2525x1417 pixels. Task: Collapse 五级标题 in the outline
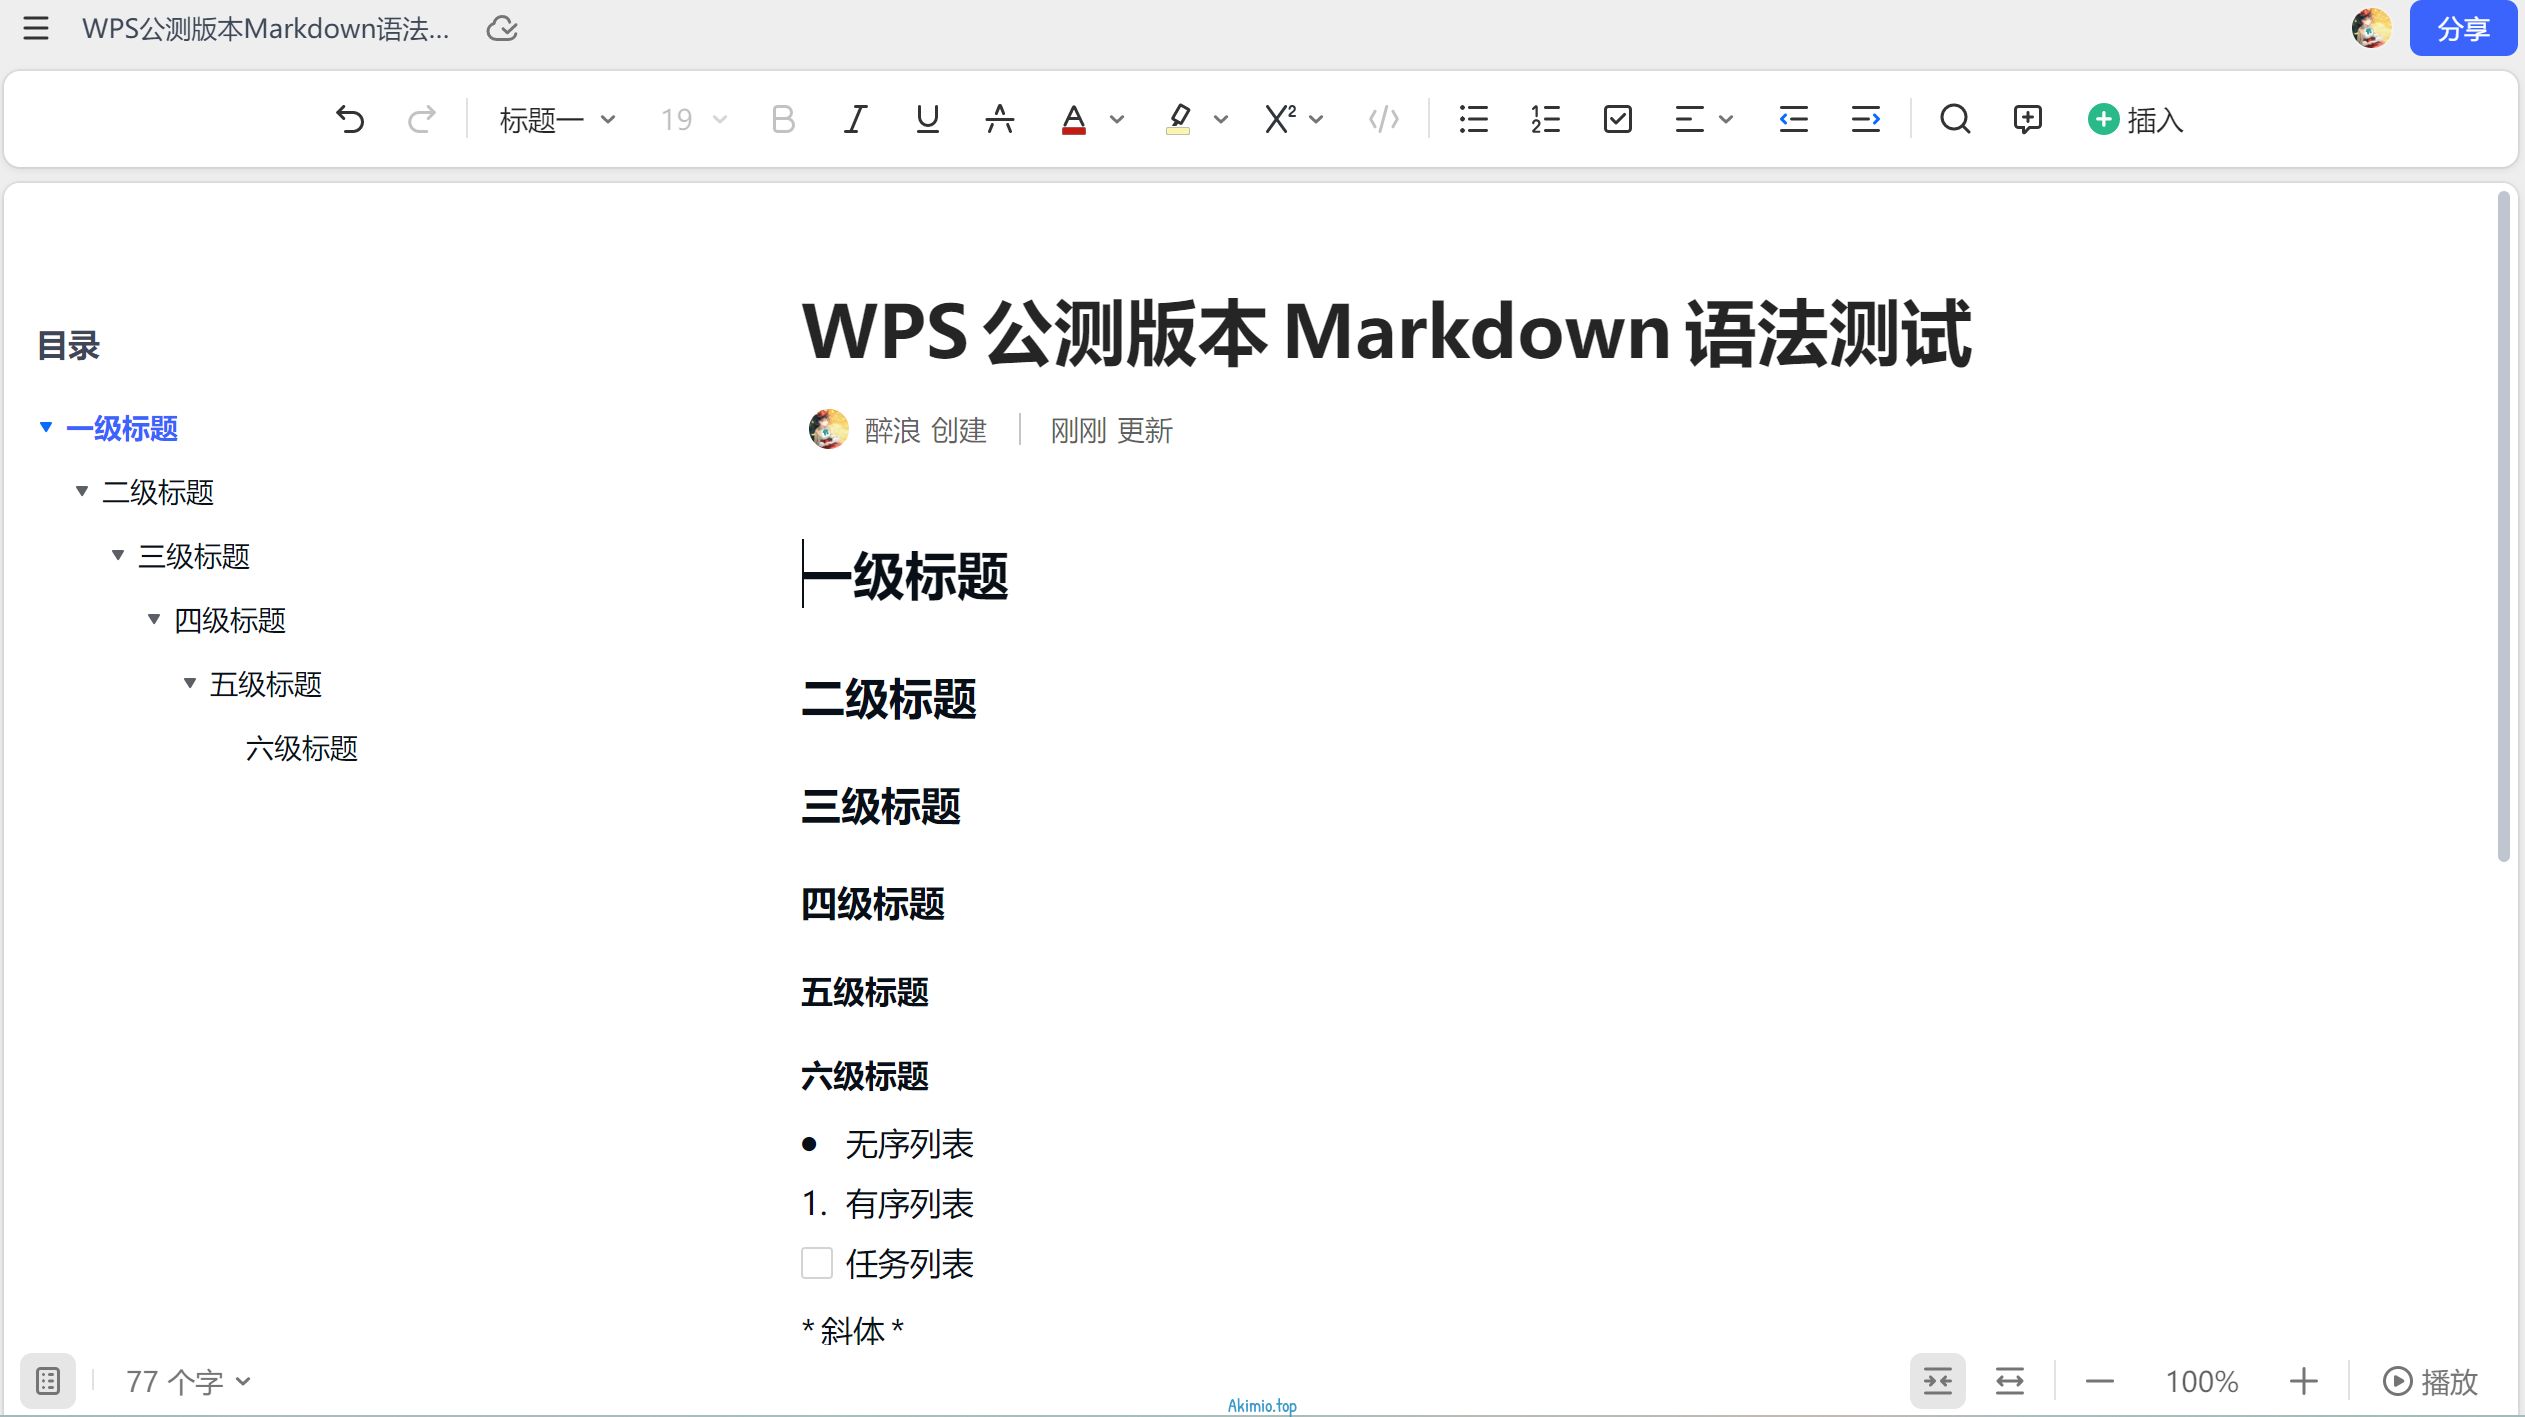pos(190,683)
